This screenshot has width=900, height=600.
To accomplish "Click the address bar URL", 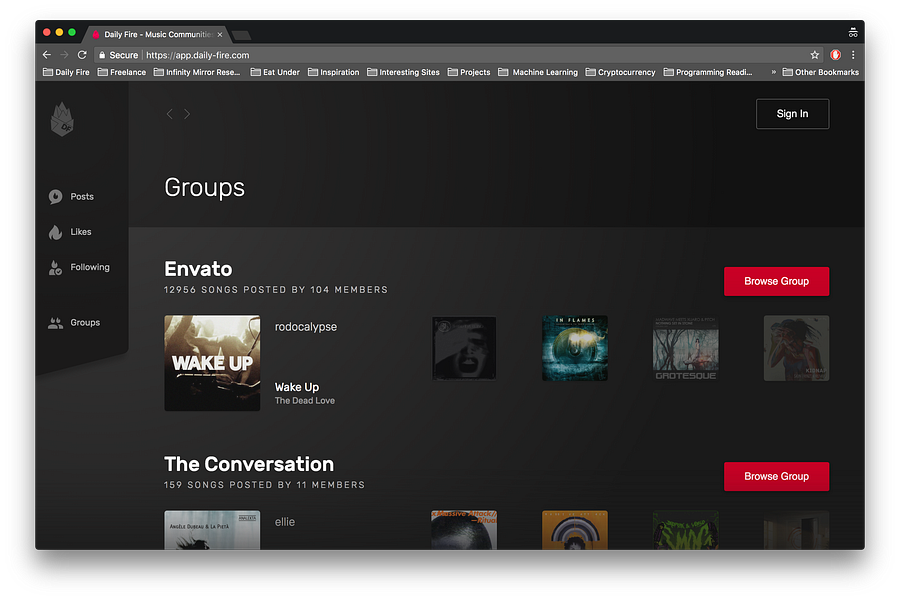I will click(197, 55).
